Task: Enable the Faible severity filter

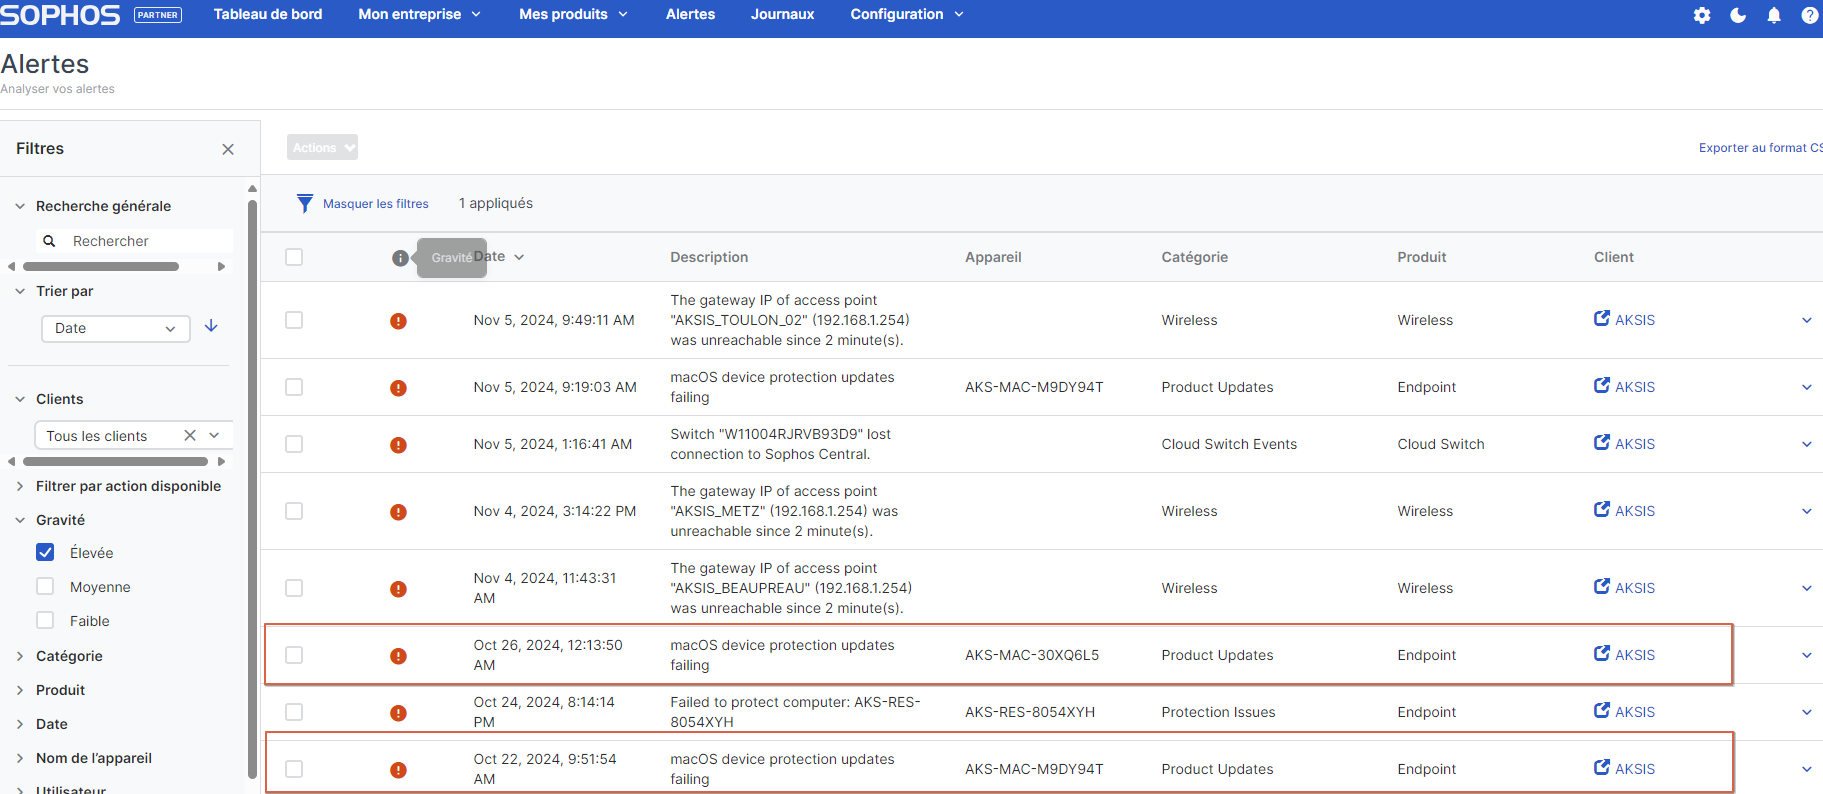Action: (45, 620)
